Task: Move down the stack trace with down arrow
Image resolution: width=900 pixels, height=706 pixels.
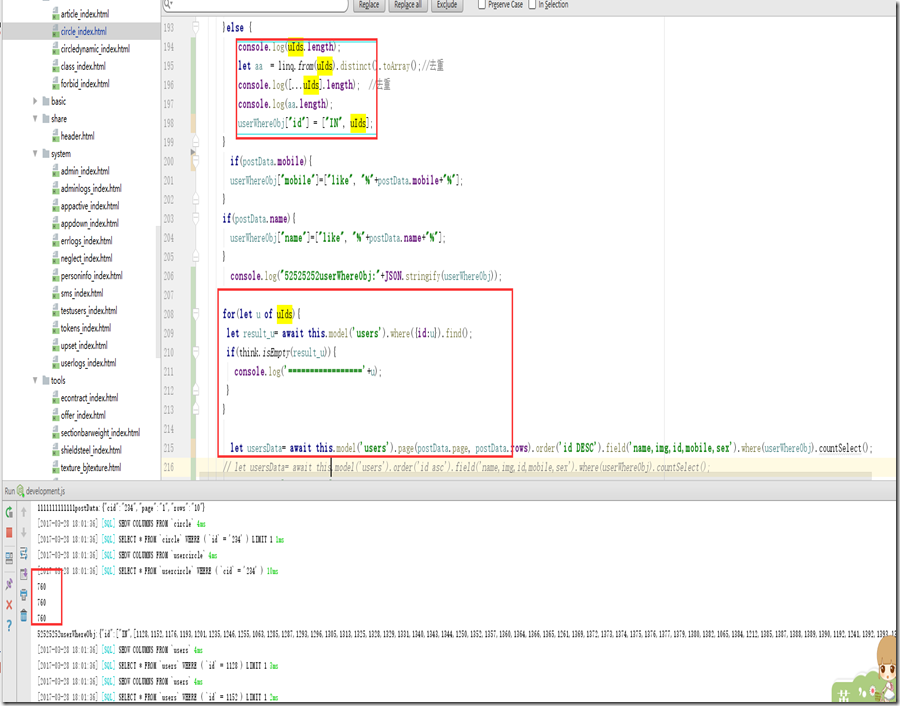Action: click(24, 532)
